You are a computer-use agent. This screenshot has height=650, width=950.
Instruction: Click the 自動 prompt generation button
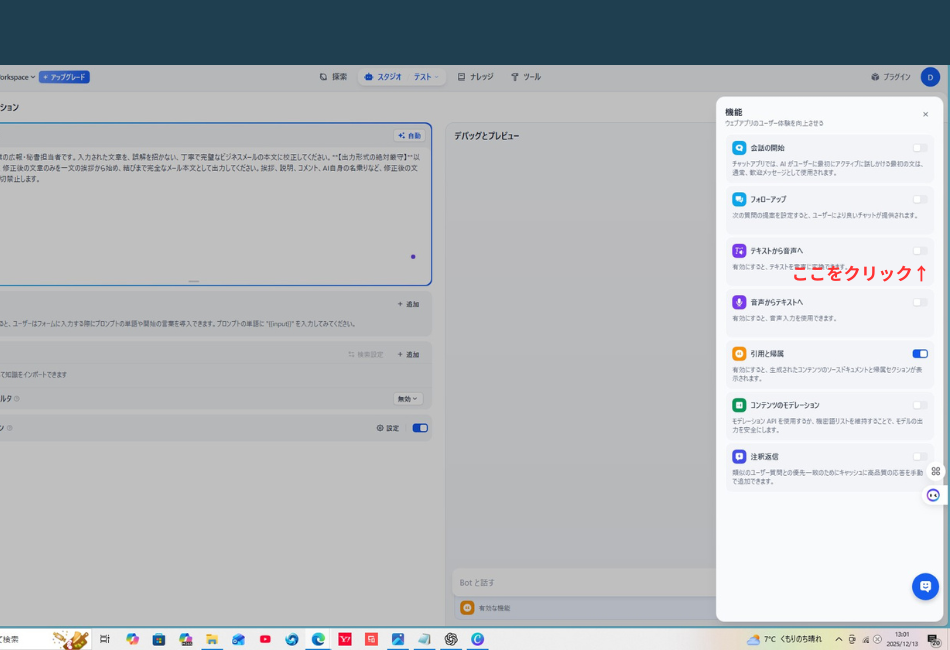point(409,136)
